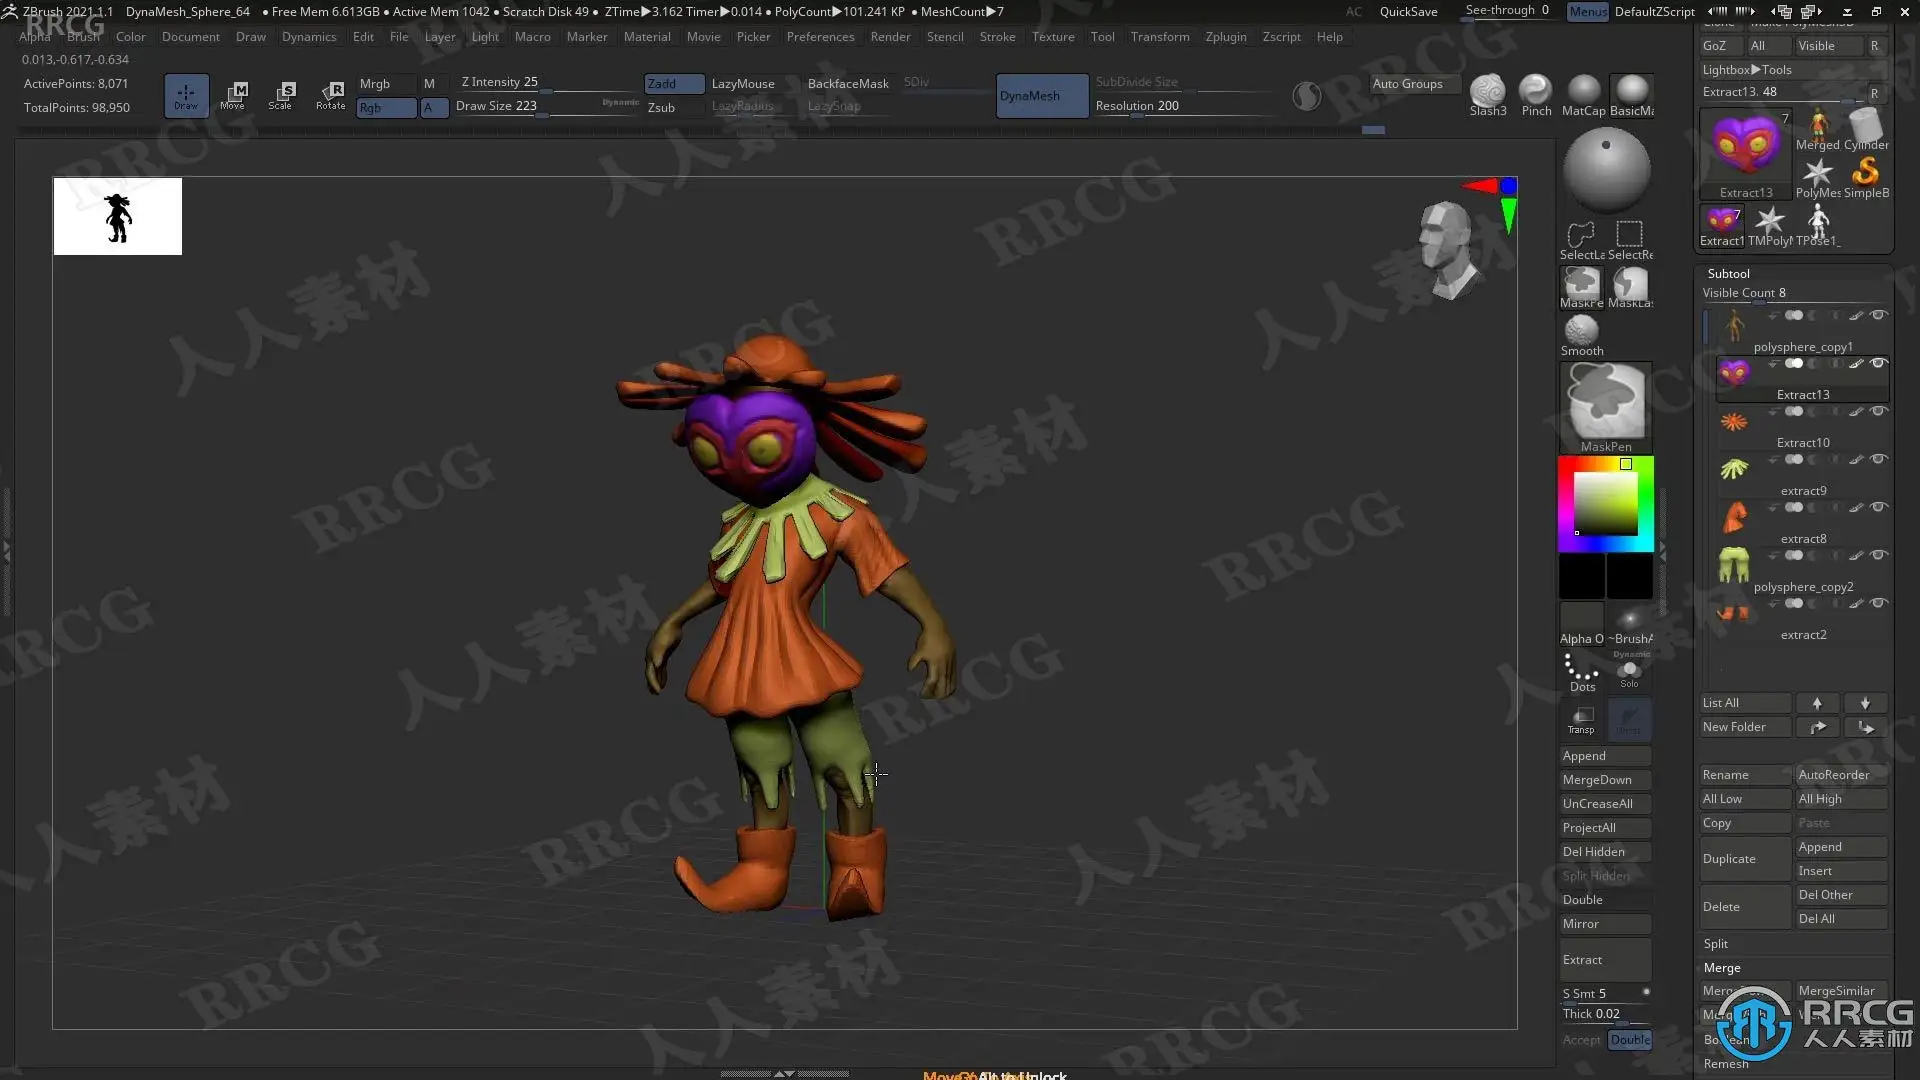Move subtool down with arrow icon
Image resolution: width=1920 pixels, height=1080 pixels.
coord(1865,703)
